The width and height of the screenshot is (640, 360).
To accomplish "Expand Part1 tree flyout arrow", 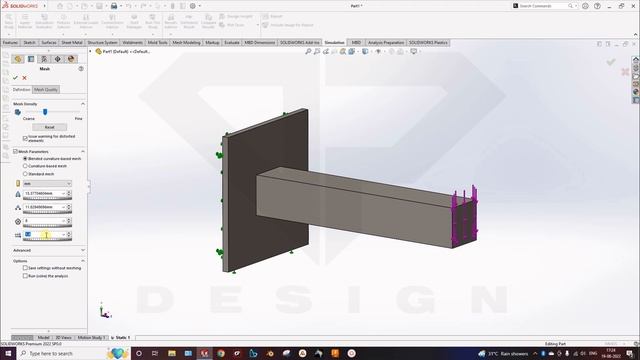I will pos(91,51).
